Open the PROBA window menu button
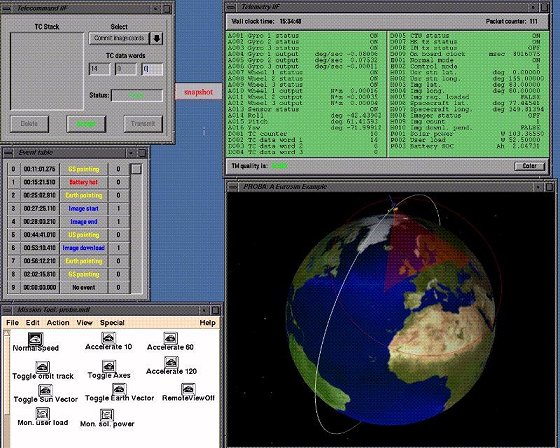This screenshot has height=448, width=560. click(x=232, y=186)
